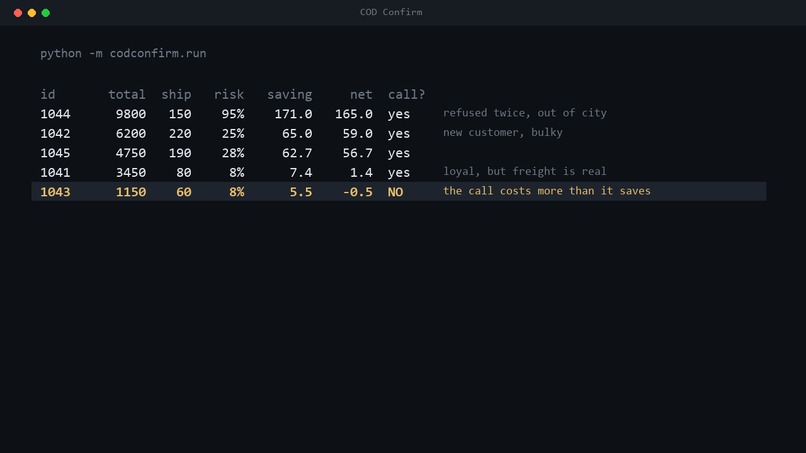
Task: Click the yellow minimize window button
Action: pyautogui.click(x=32, y=13)
